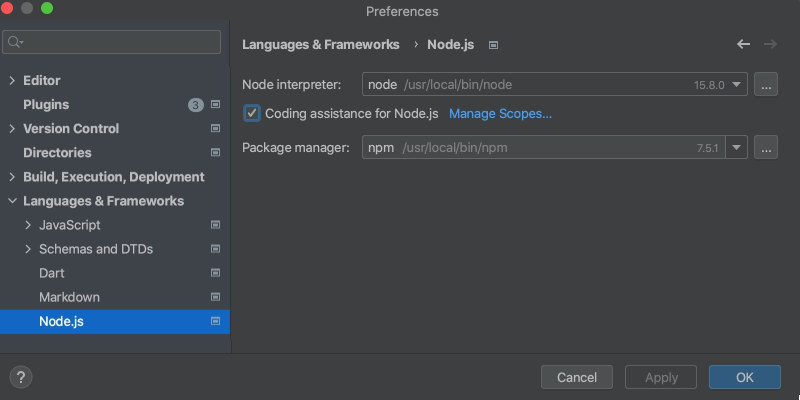Image resolution: width=800 pixels, height=400 pixels.
Task: Click the 15.8.0 node version text
Action: pyautogui.click(x=709, y=85)
